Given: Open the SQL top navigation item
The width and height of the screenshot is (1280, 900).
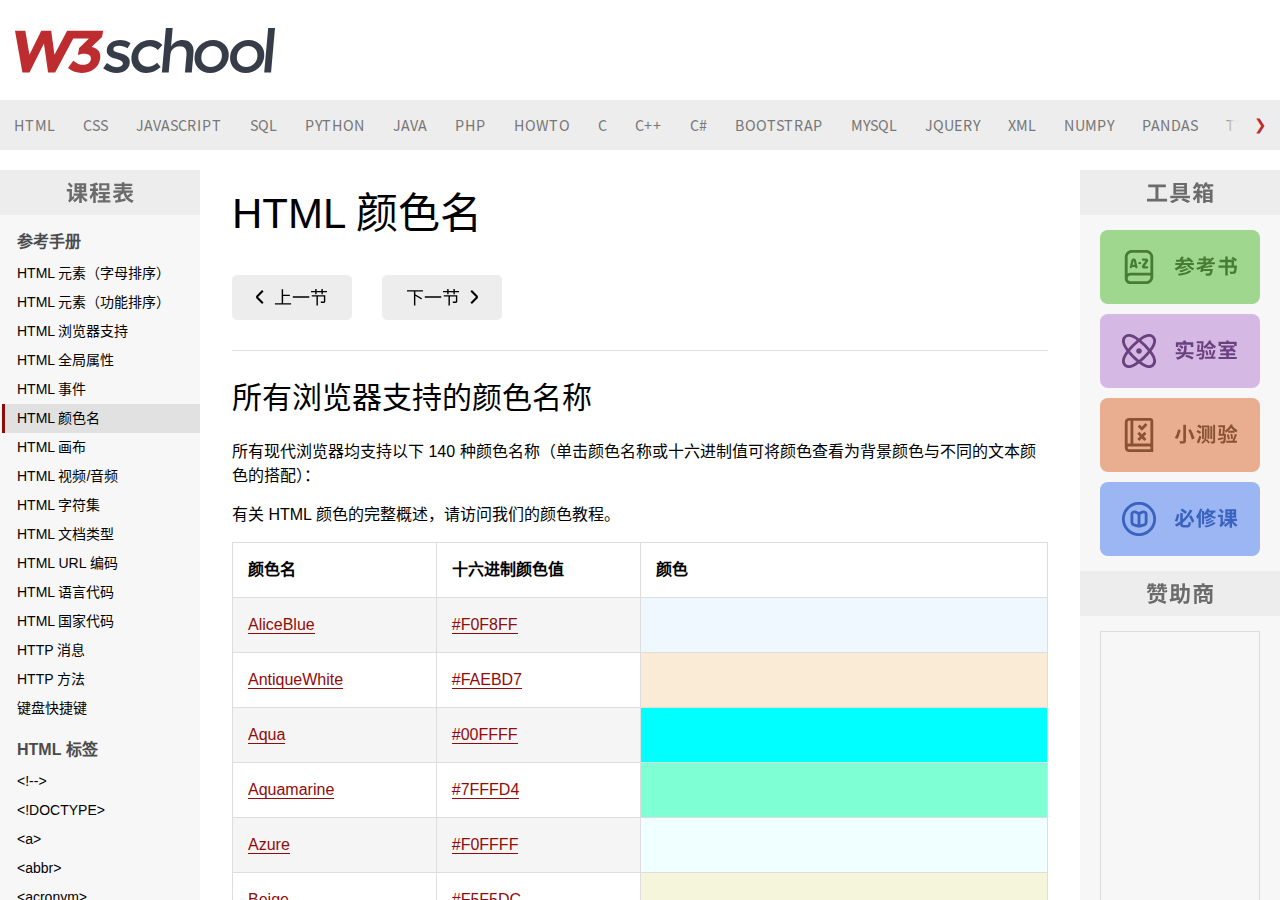Looking at the screenshot, I should pyautogui.click(x=263, y=125).
